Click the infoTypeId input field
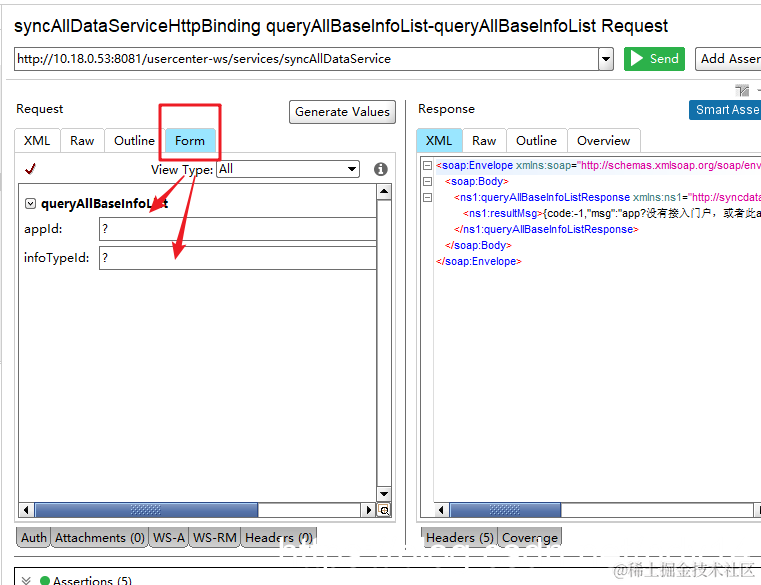The image size is (761, 585). pyautogui.click(x=237, y=258)
